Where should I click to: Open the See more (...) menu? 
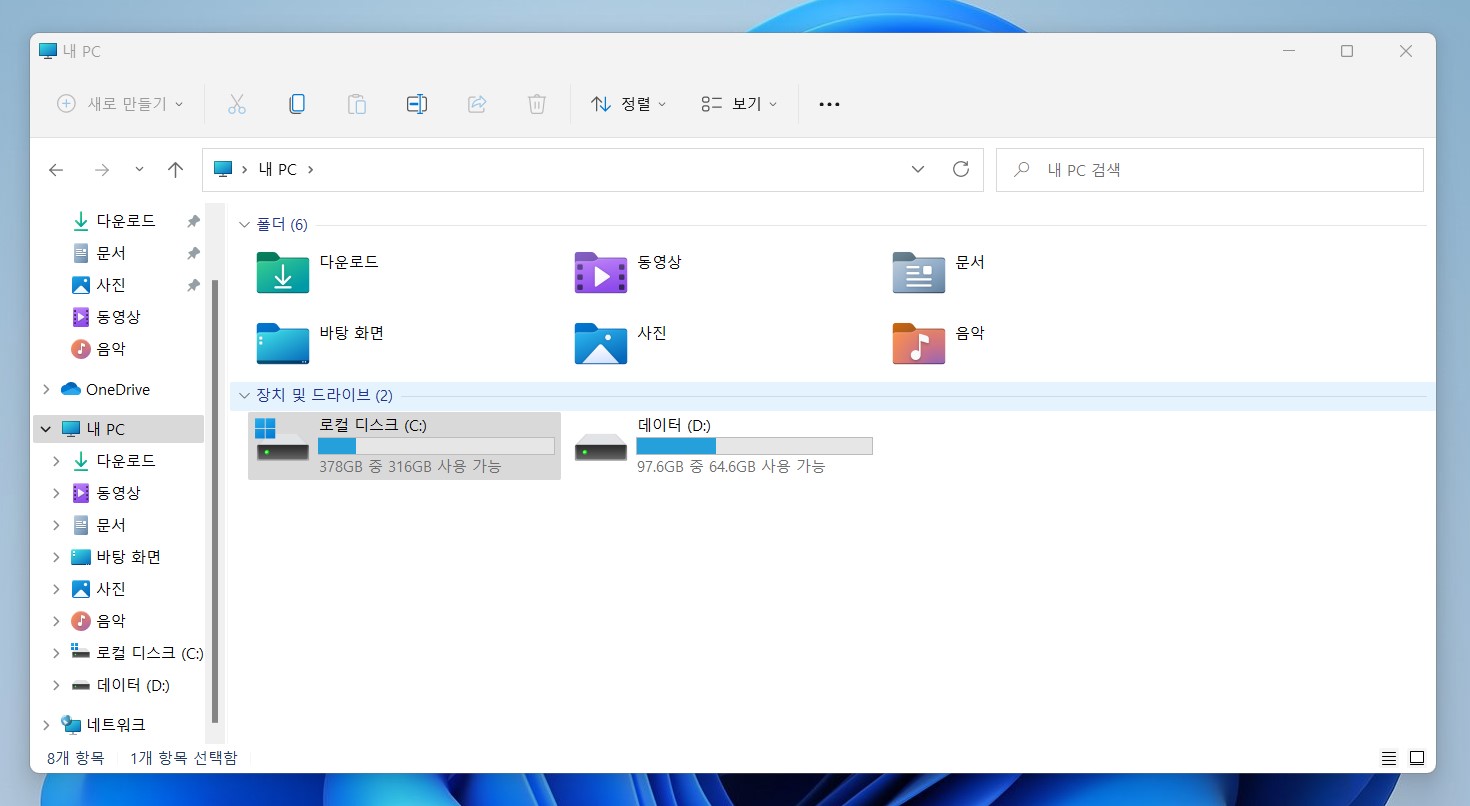[829, 103]
